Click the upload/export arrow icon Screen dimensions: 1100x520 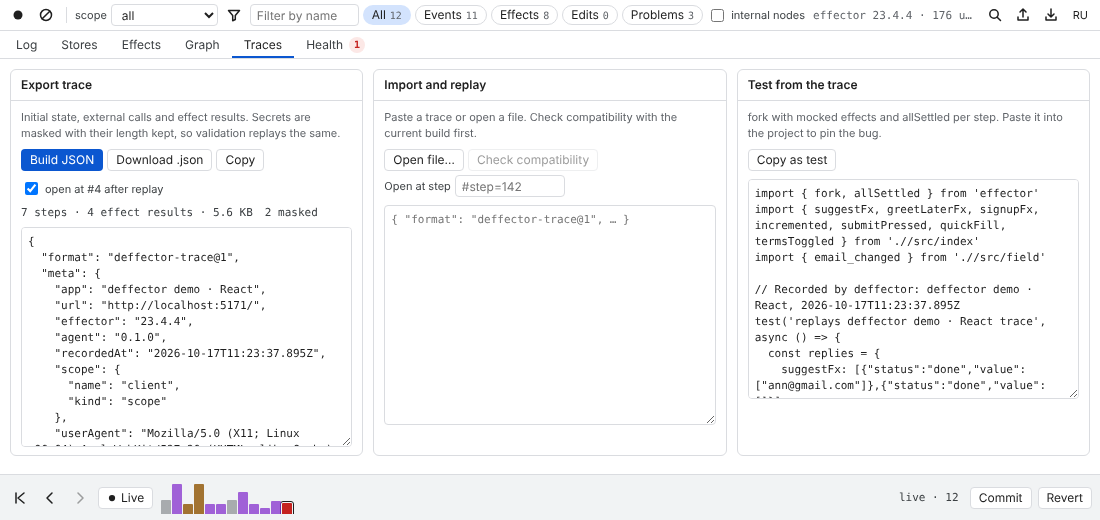1023,15
